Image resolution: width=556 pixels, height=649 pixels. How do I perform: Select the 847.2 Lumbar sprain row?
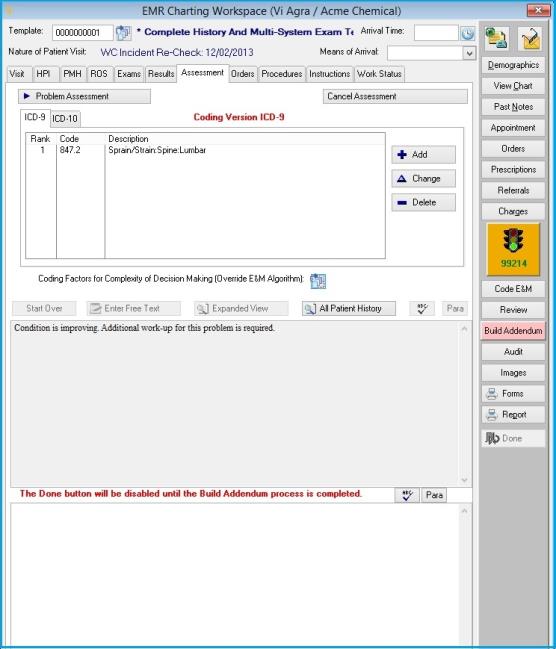pyautogui.click(x=205, y=150)
